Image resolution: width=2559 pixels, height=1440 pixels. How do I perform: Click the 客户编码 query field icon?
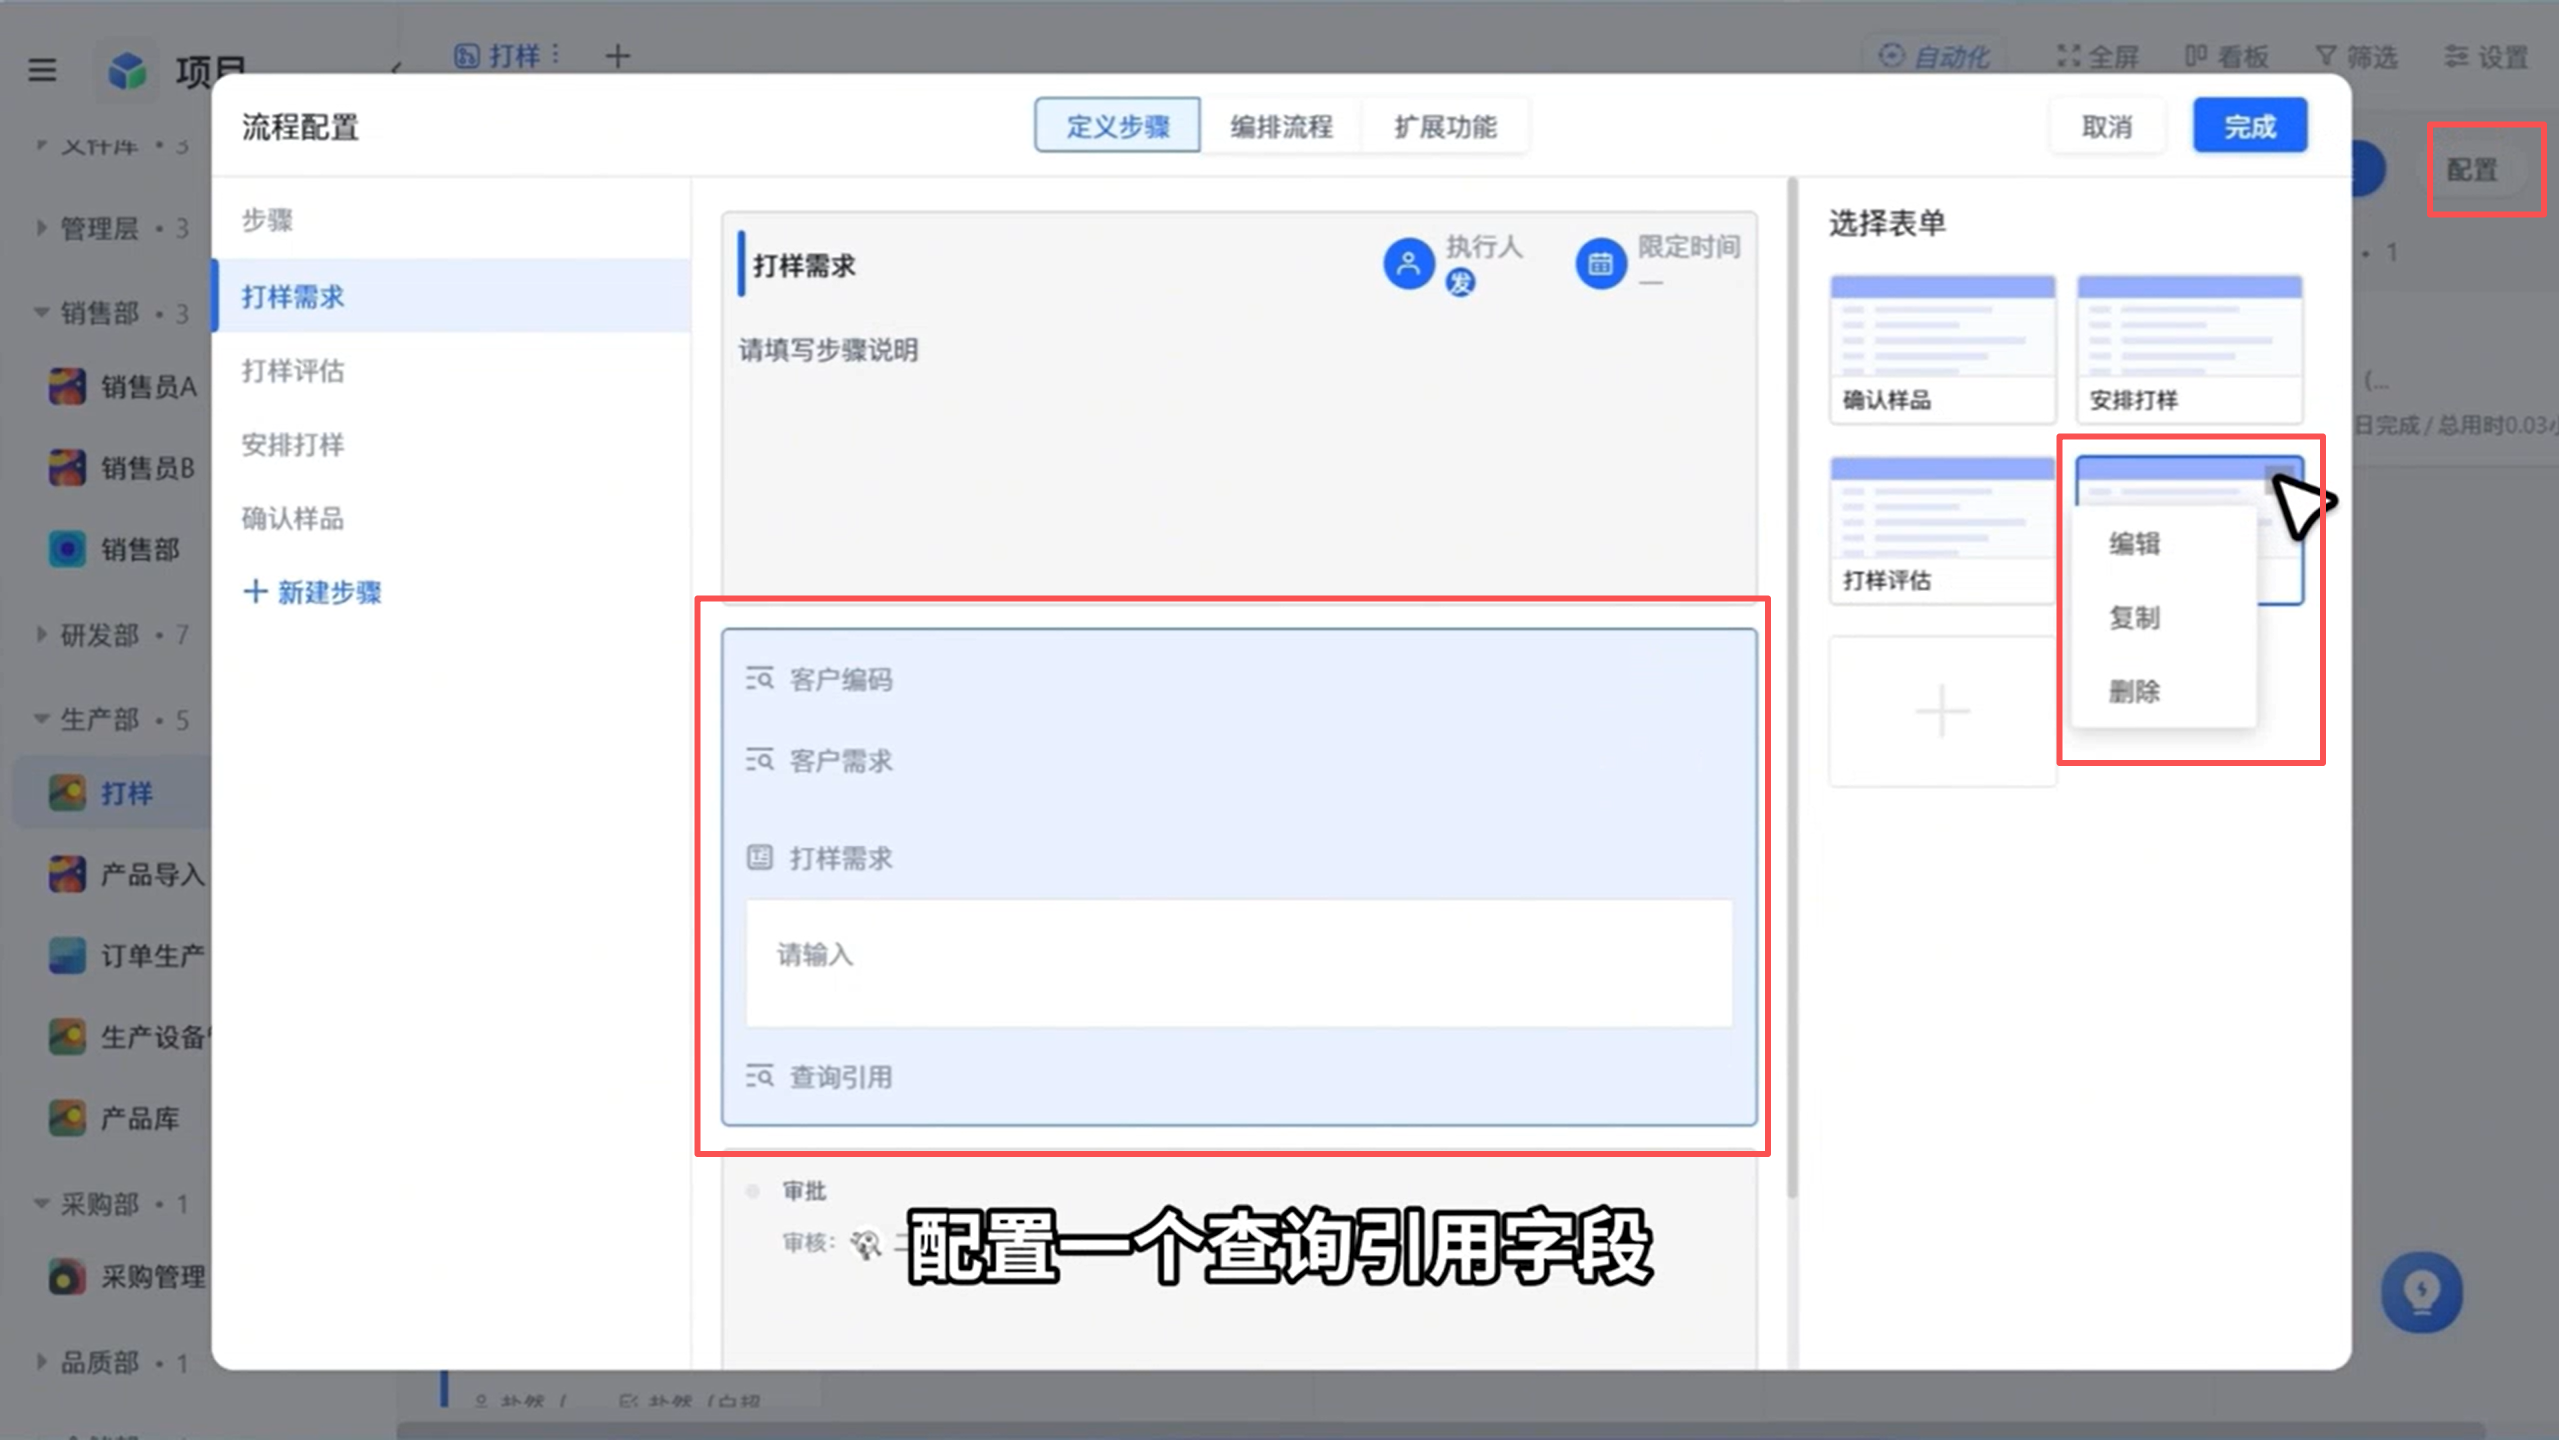click(759, 679)
